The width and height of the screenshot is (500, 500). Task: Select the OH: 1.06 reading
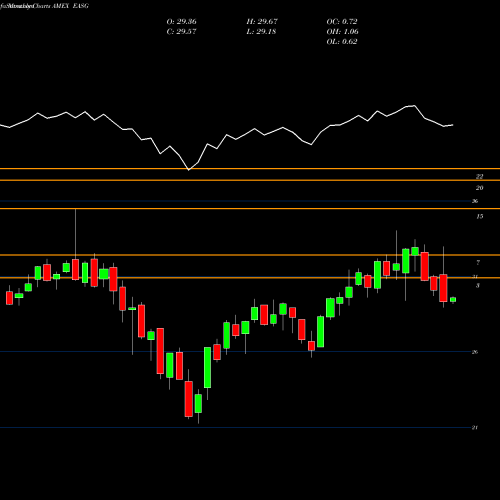(342, 32)
